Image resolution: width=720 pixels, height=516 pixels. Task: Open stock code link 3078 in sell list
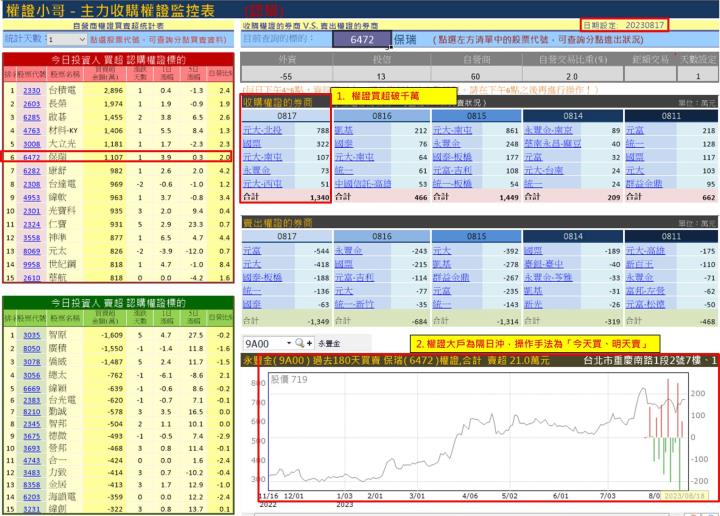(32, 362)
